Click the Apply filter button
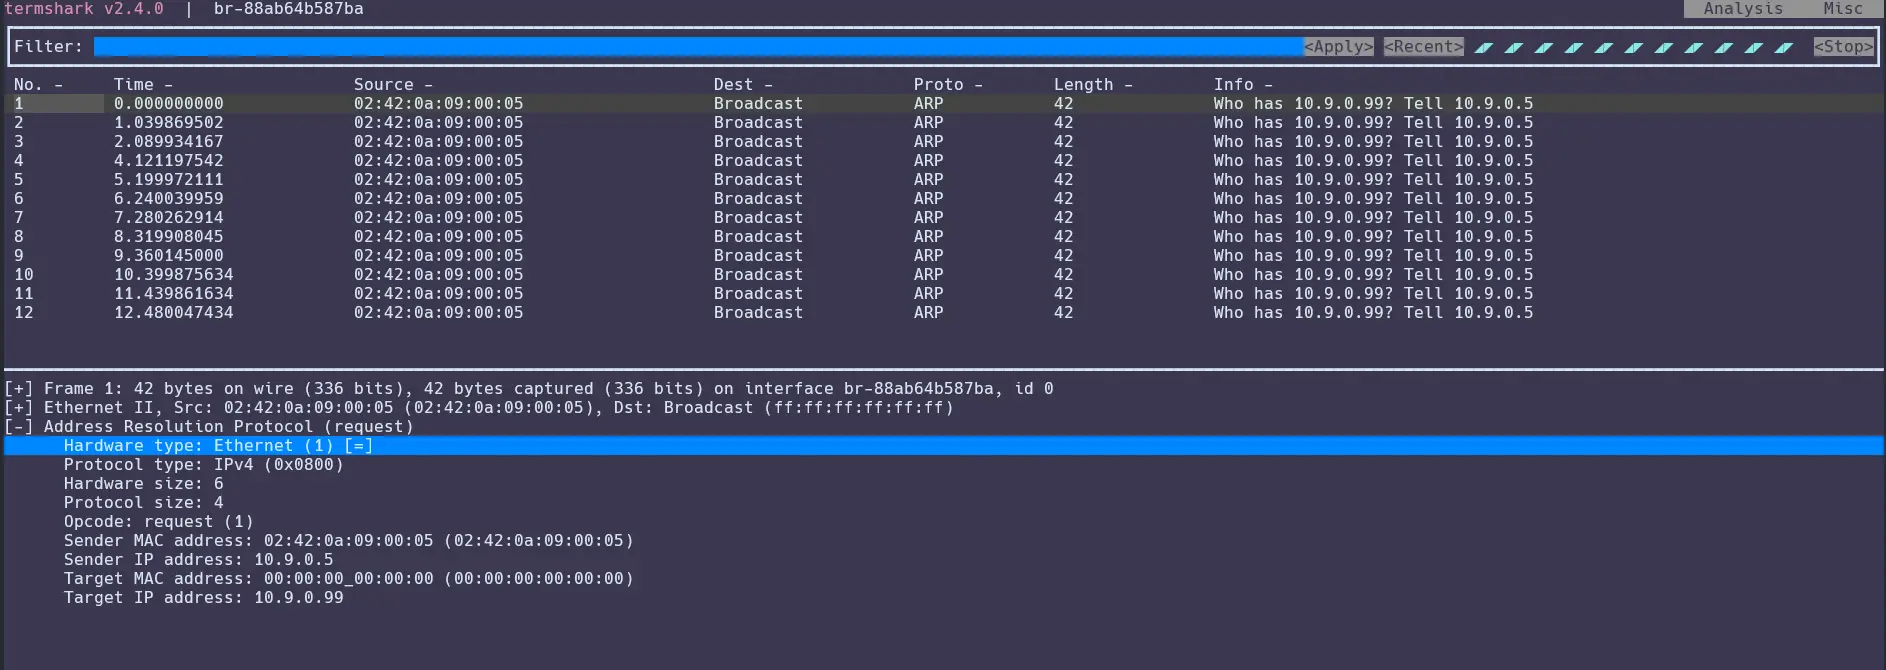This screenshot has width=1886, height=670. click(x=1339, y=47)
